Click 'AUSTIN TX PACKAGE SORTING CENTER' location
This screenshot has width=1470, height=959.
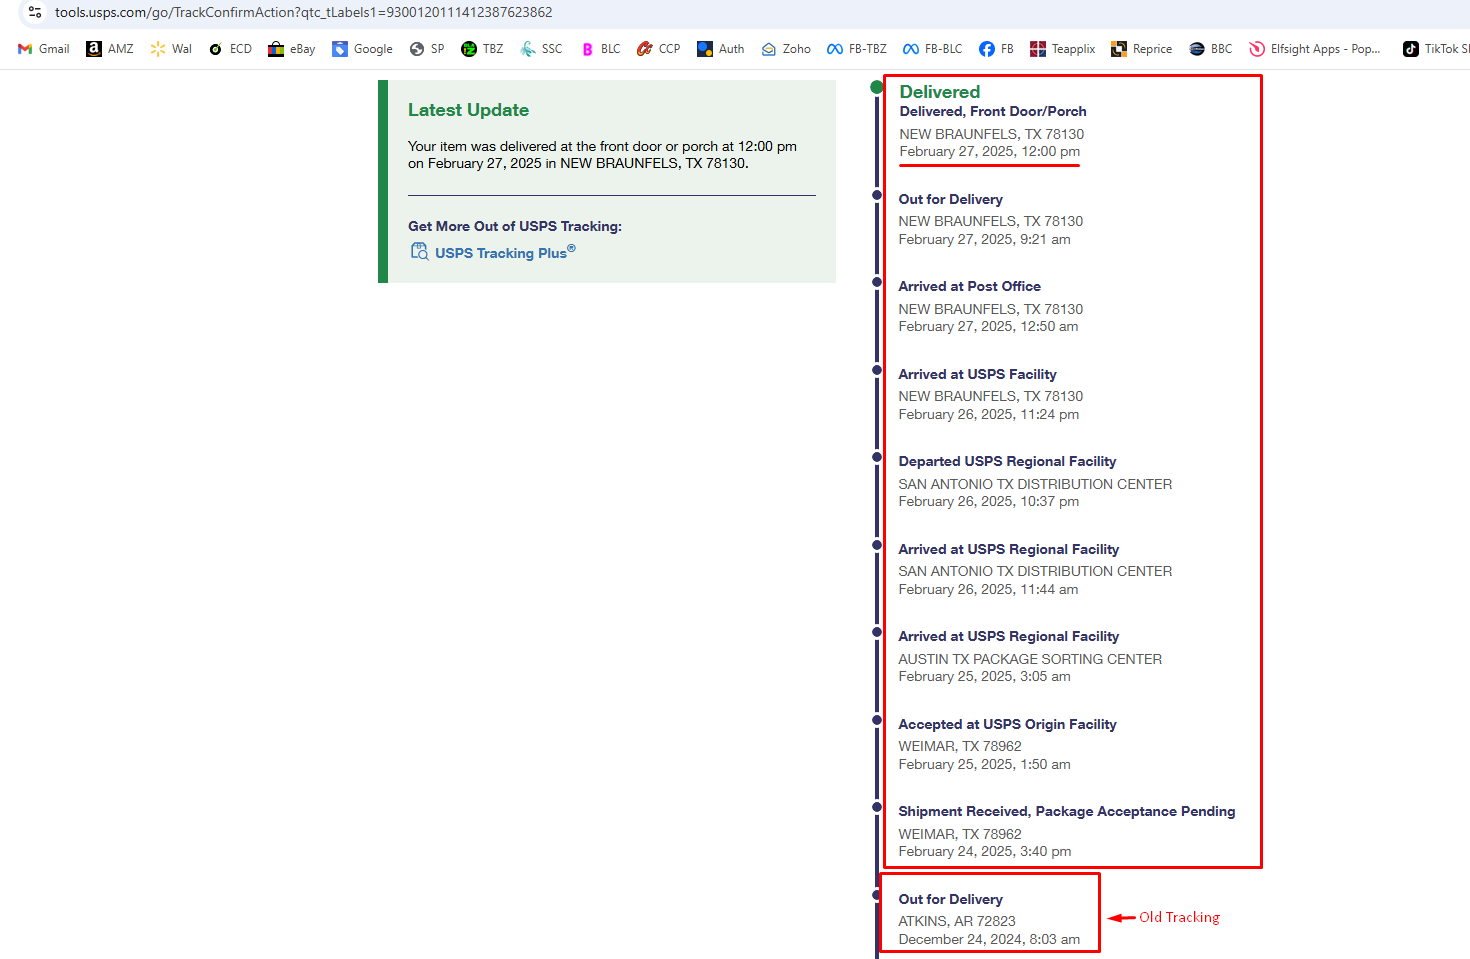point(1030,659)
